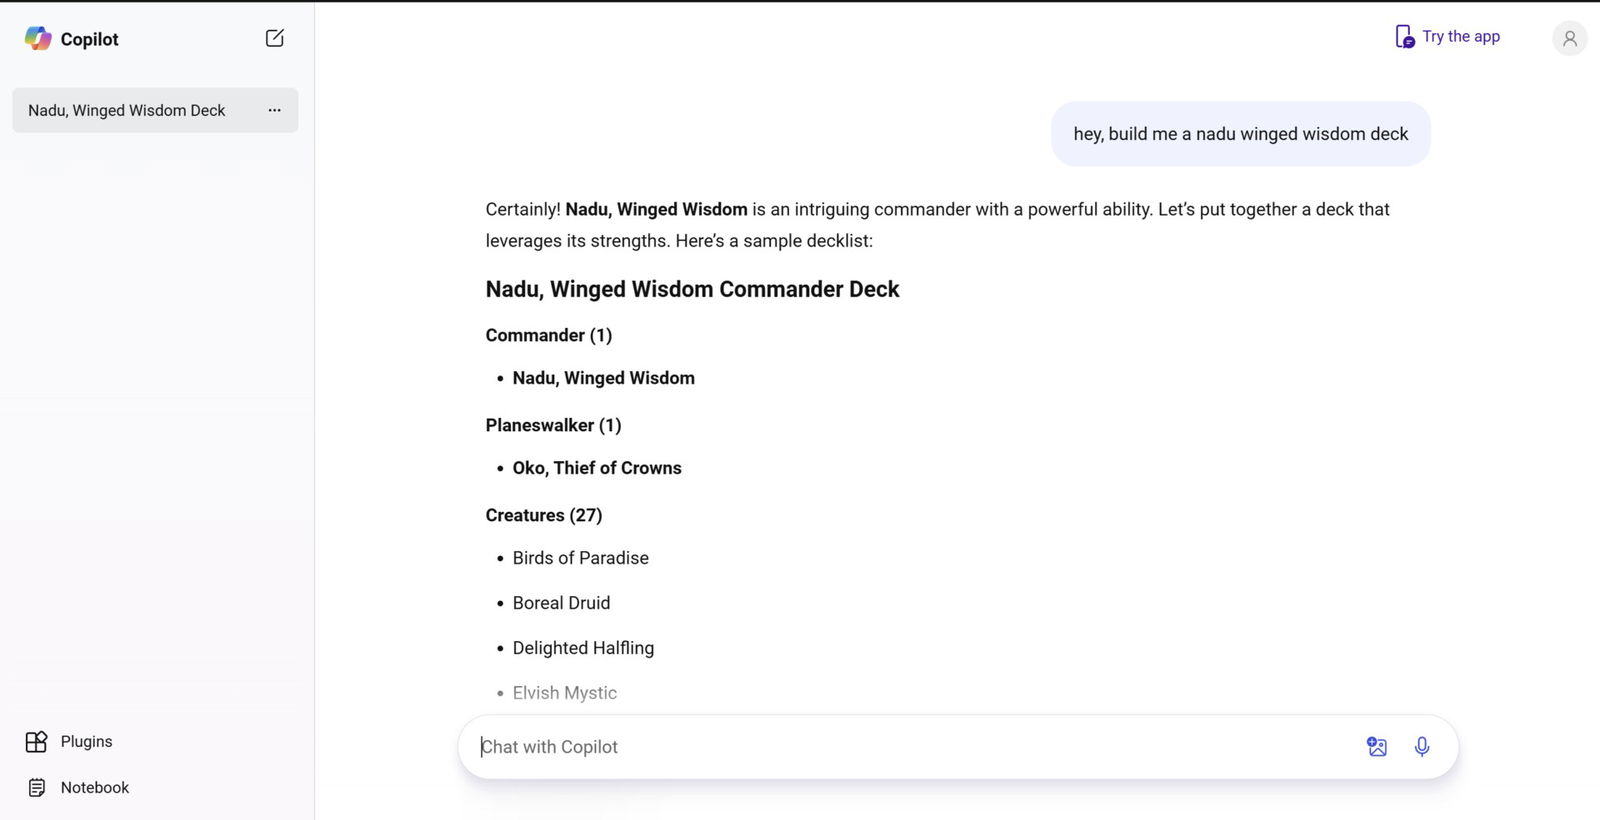Activate the microphone voice input
Image resolution: width=1600 pixels, height=820 pixels.
(x=1422, y=746)
